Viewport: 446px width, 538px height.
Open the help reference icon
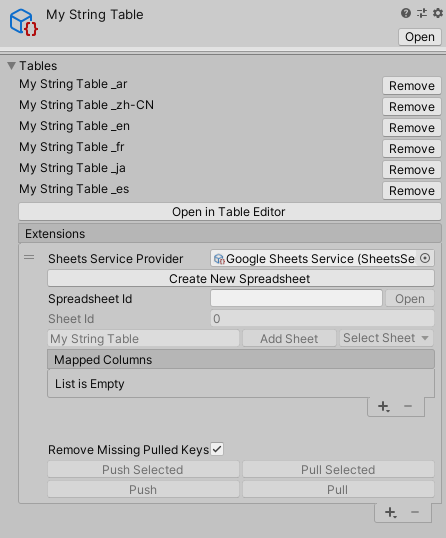406,13
